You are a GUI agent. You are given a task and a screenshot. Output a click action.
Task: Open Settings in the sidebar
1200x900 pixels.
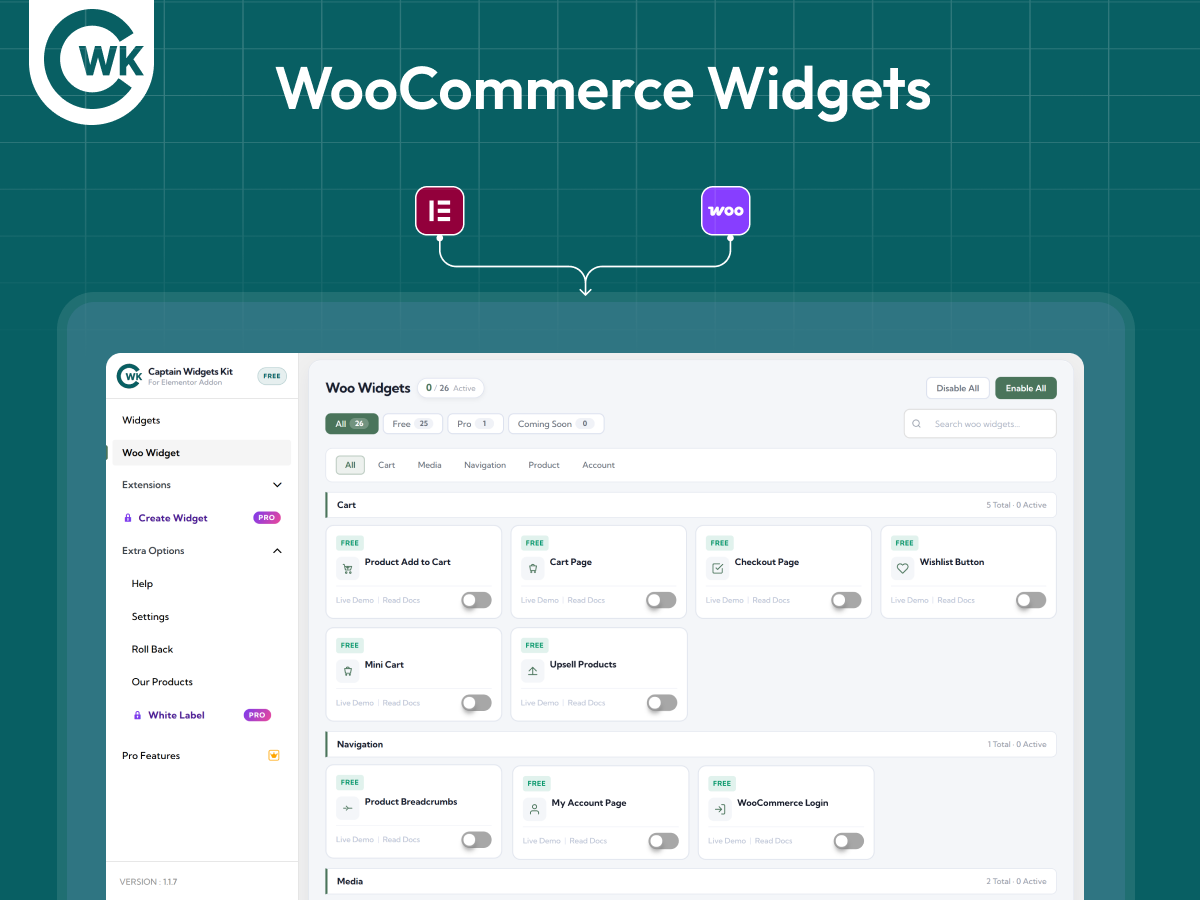coord(150,617)
